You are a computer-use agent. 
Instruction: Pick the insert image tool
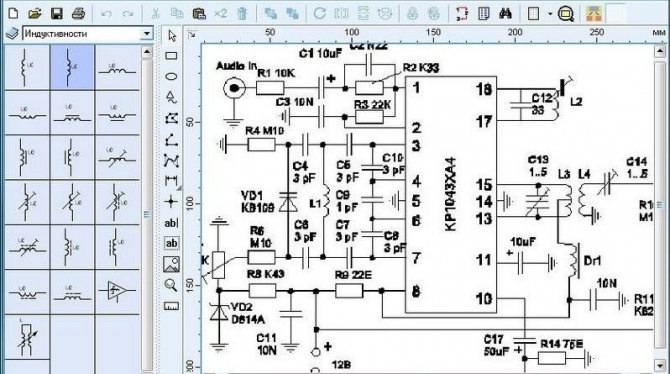(x=171, y=265)
